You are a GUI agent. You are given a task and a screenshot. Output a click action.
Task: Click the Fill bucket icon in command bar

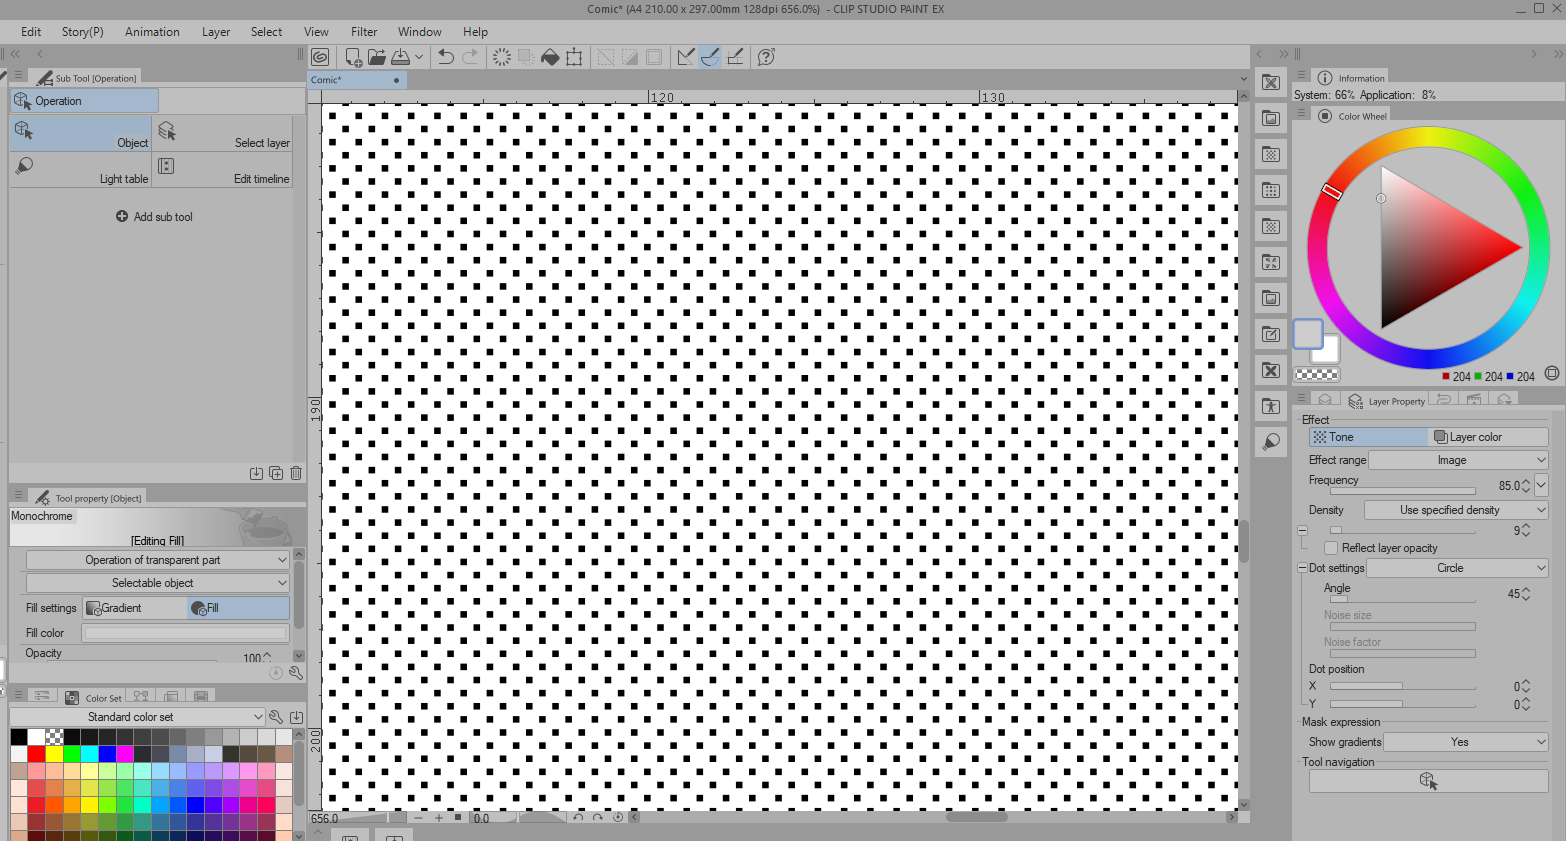[x=550, y=57]
